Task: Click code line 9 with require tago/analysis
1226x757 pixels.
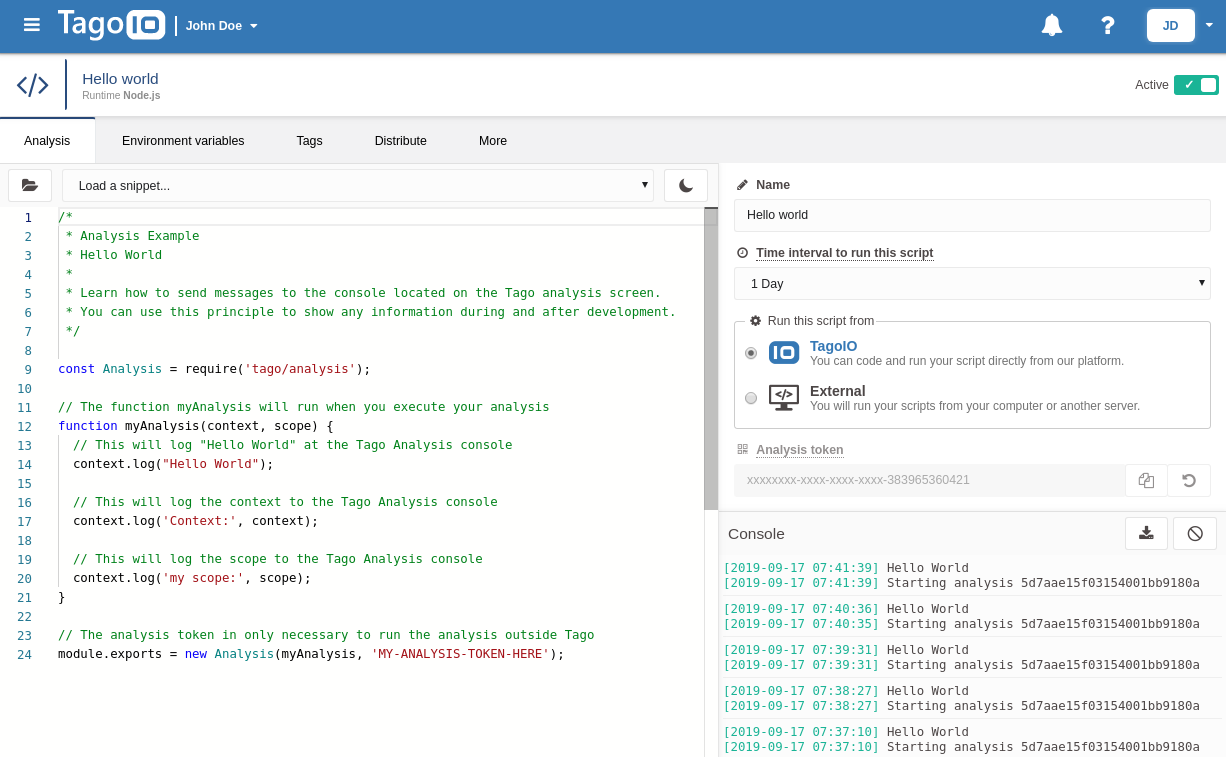Action: 214,369
